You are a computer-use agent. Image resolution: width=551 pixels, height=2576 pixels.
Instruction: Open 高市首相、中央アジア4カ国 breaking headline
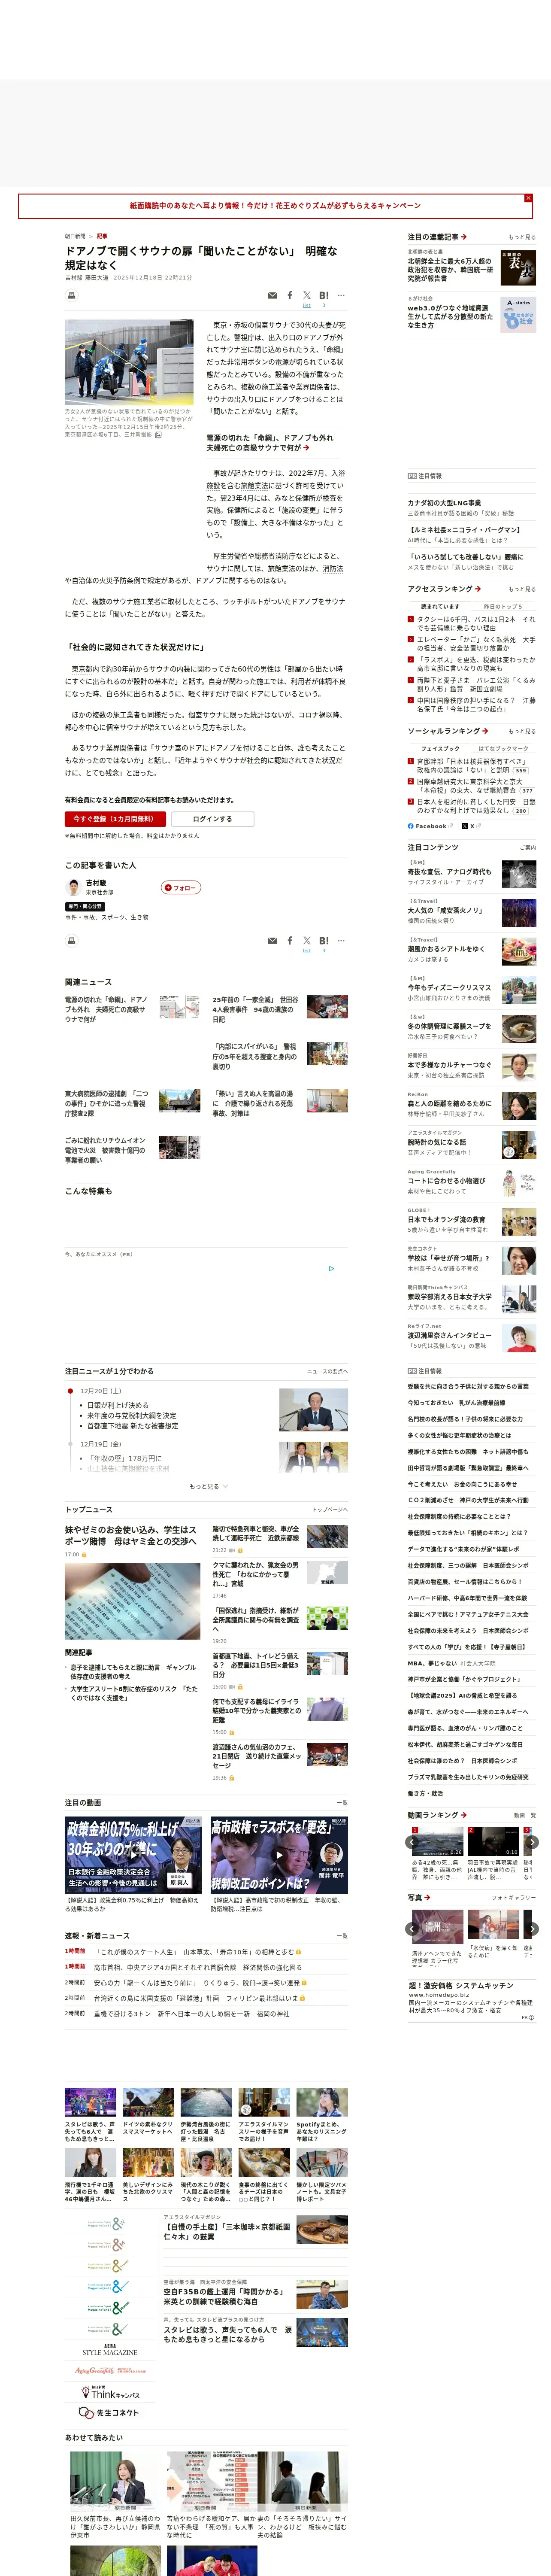click(x=198, y=1967)
